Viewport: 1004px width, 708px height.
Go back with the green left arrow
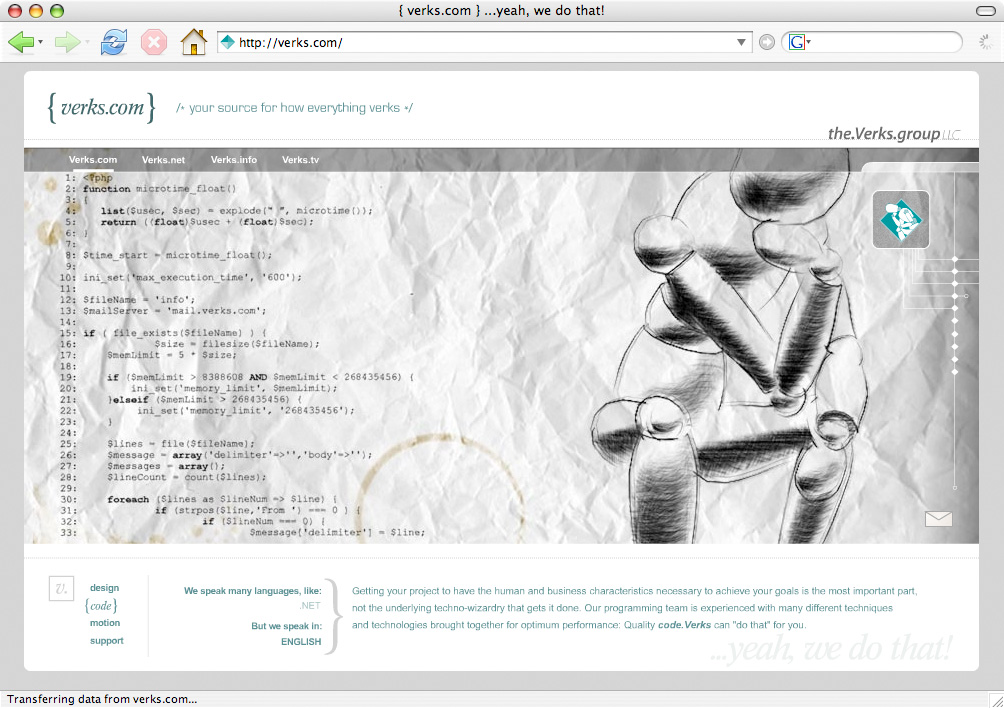[x=20, y=42]
